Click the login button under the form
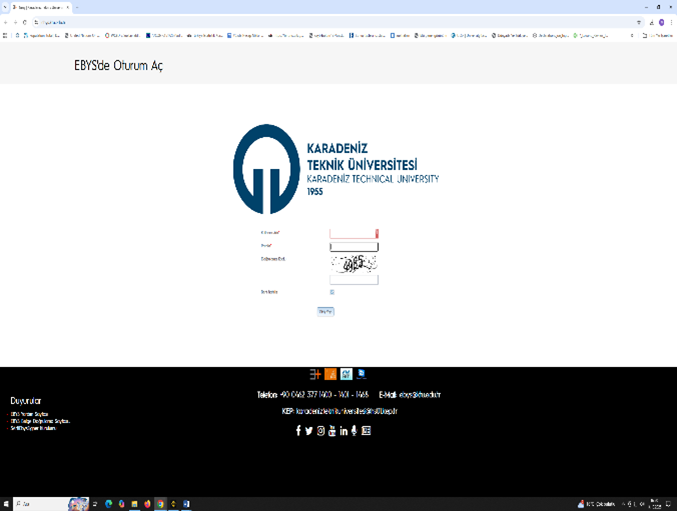Viewport: 677px width, 511px height. pyautogui.click(x=326, y=312)
